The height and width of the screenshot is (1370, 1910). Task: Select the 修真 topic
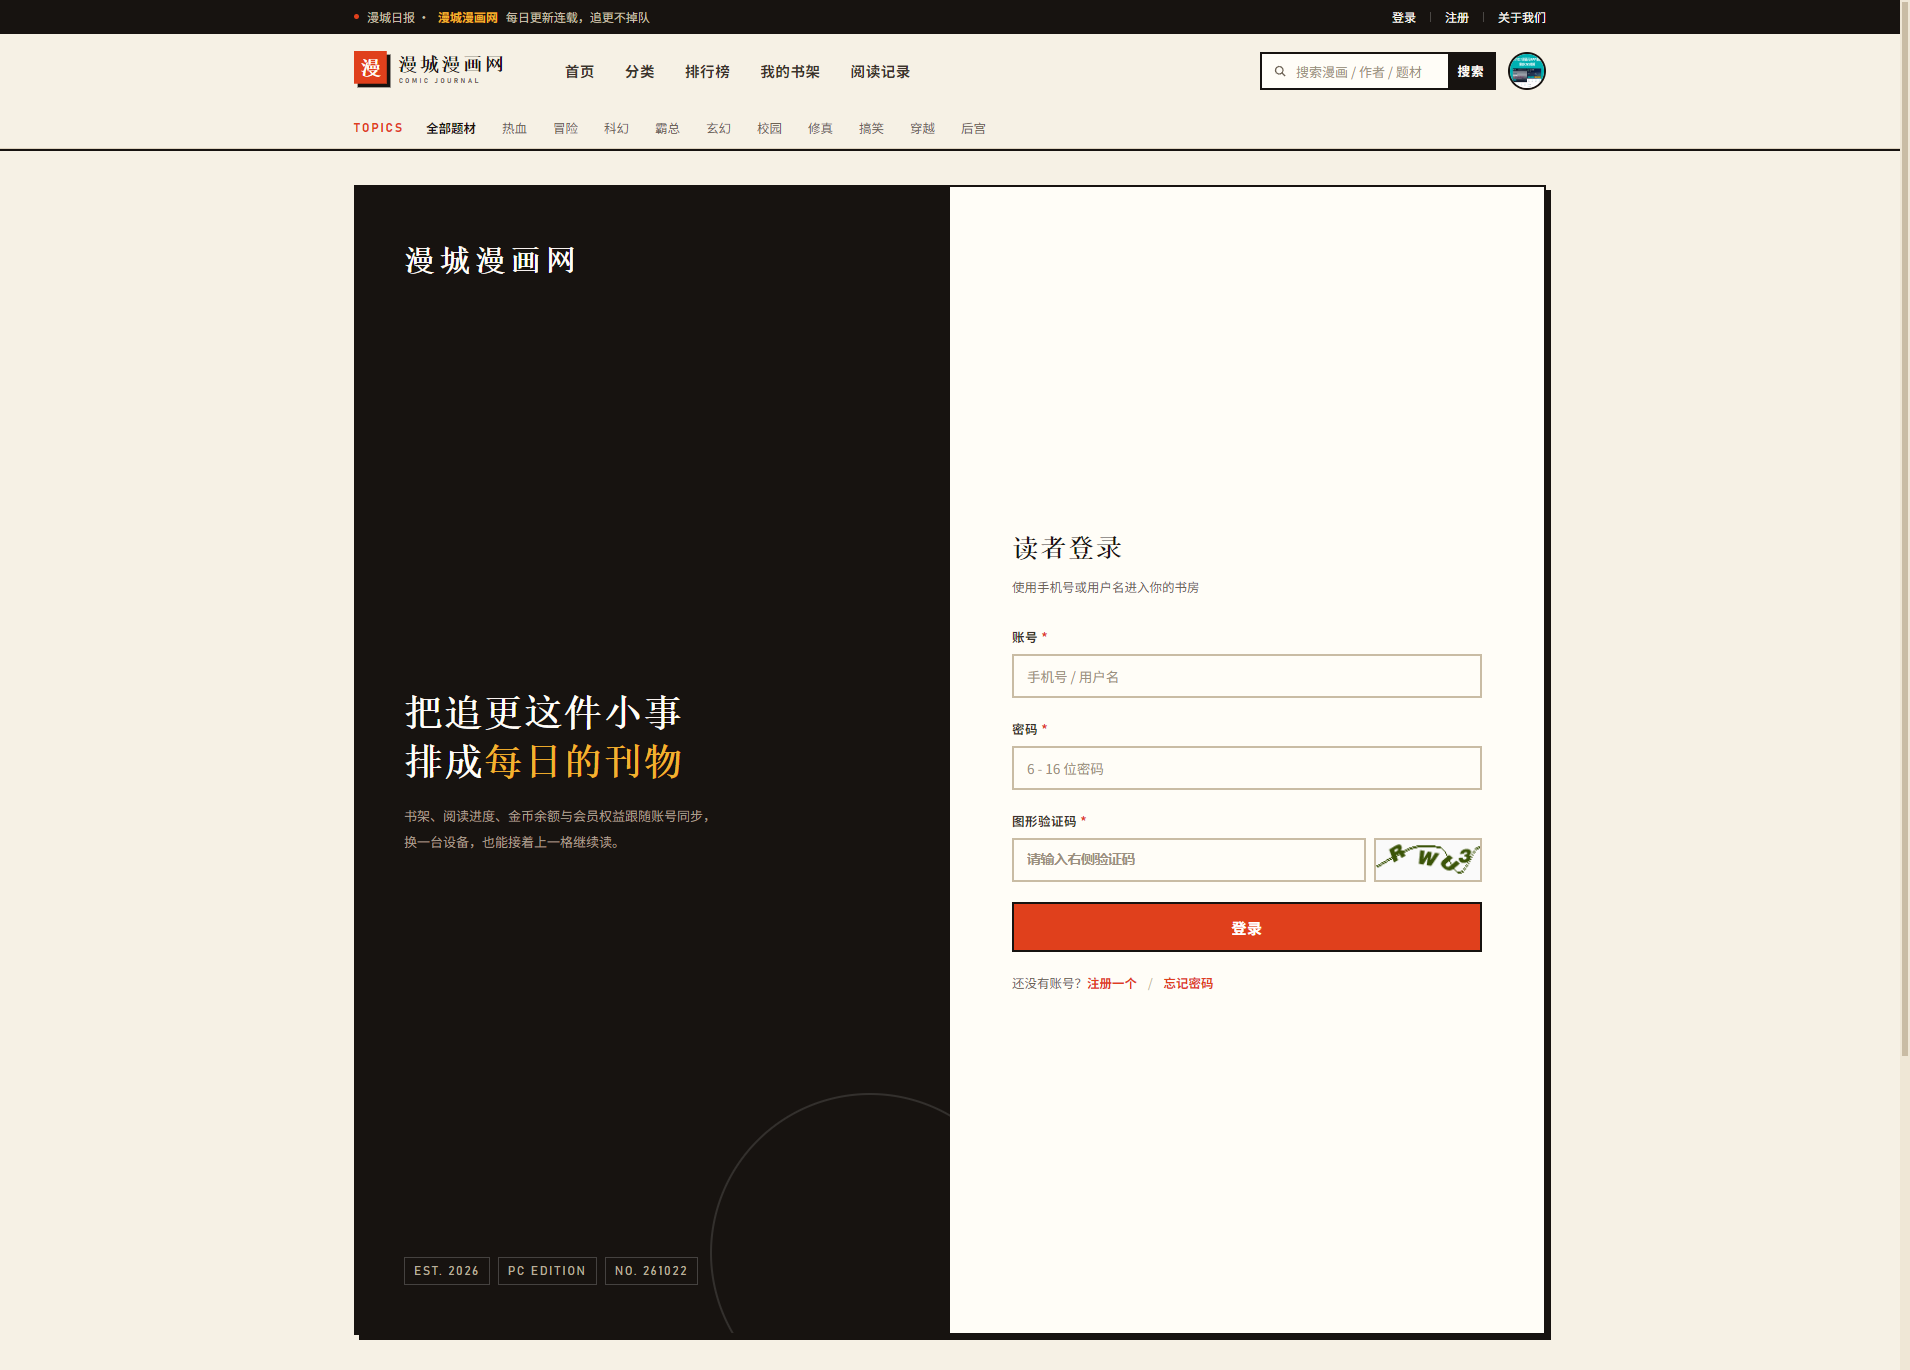point(820,129)
